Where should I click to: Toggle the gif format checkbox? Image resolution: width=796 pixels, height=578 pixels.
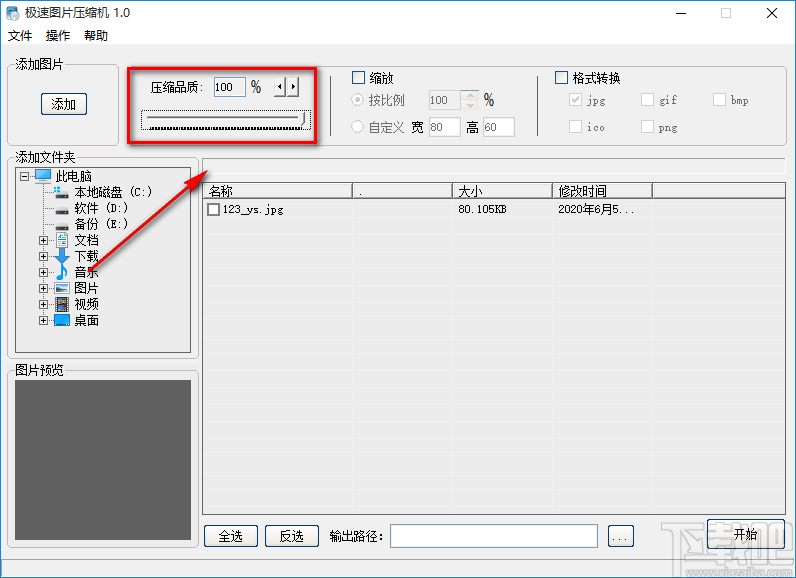point(647,99)
